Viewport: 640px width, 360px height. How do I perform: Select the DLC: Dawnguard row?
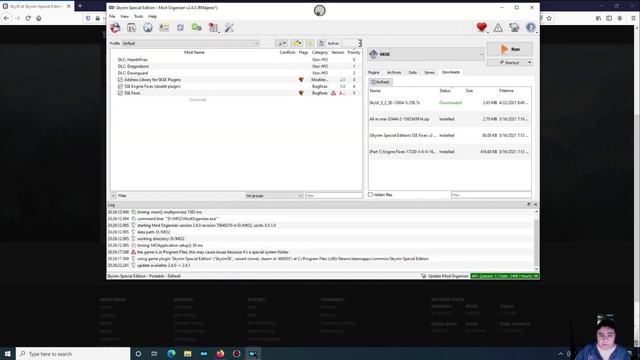pyautogui.click(x=236, y=73)
